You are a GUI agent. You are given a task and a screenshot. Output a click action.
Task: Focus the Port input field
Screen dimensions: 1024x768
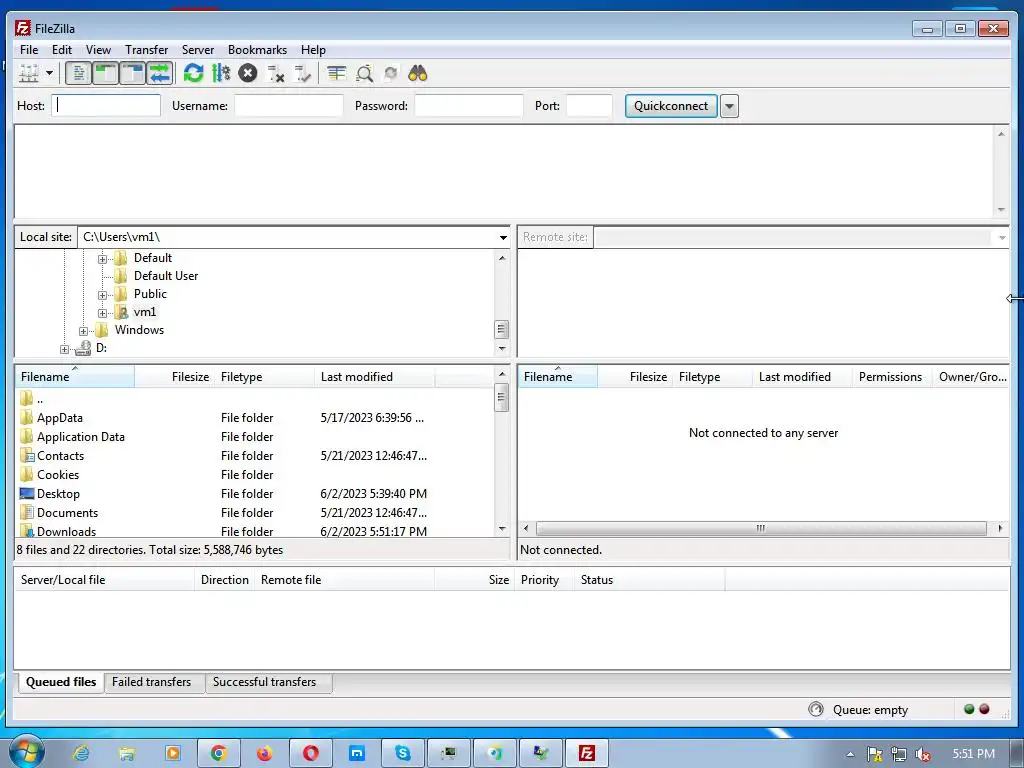[589, 106]
